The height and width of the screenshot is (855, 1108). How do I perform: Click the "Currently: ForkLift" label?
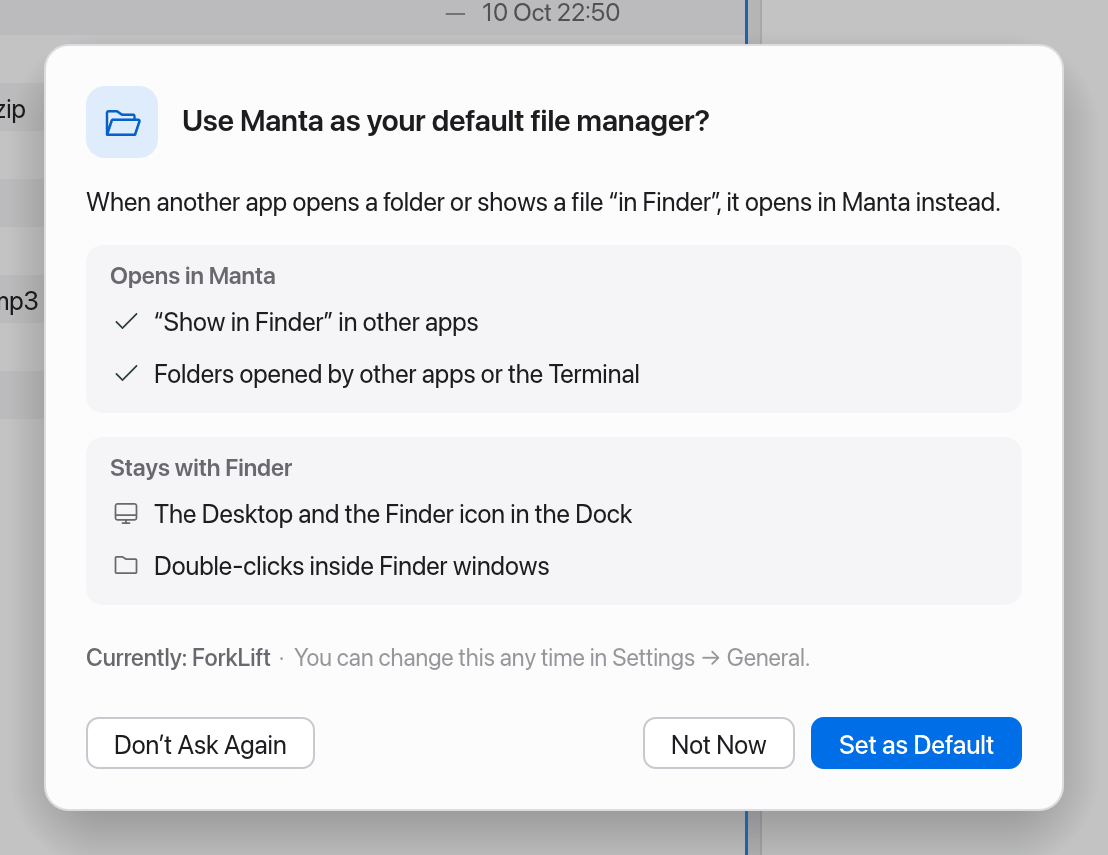point(178,658)
